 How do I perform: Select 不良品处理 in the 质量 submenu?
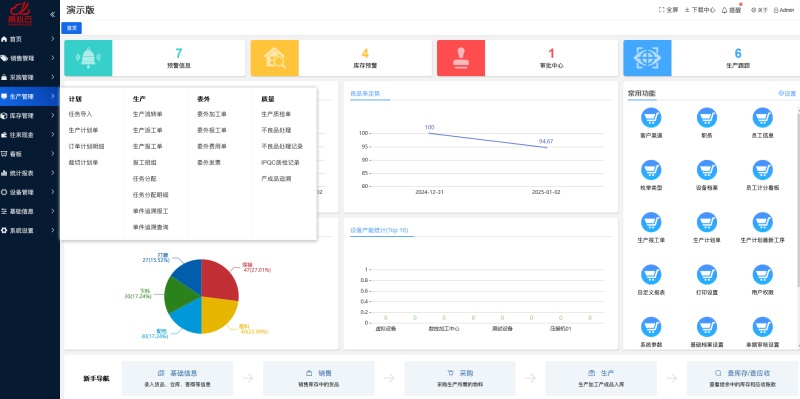[276, 130]
